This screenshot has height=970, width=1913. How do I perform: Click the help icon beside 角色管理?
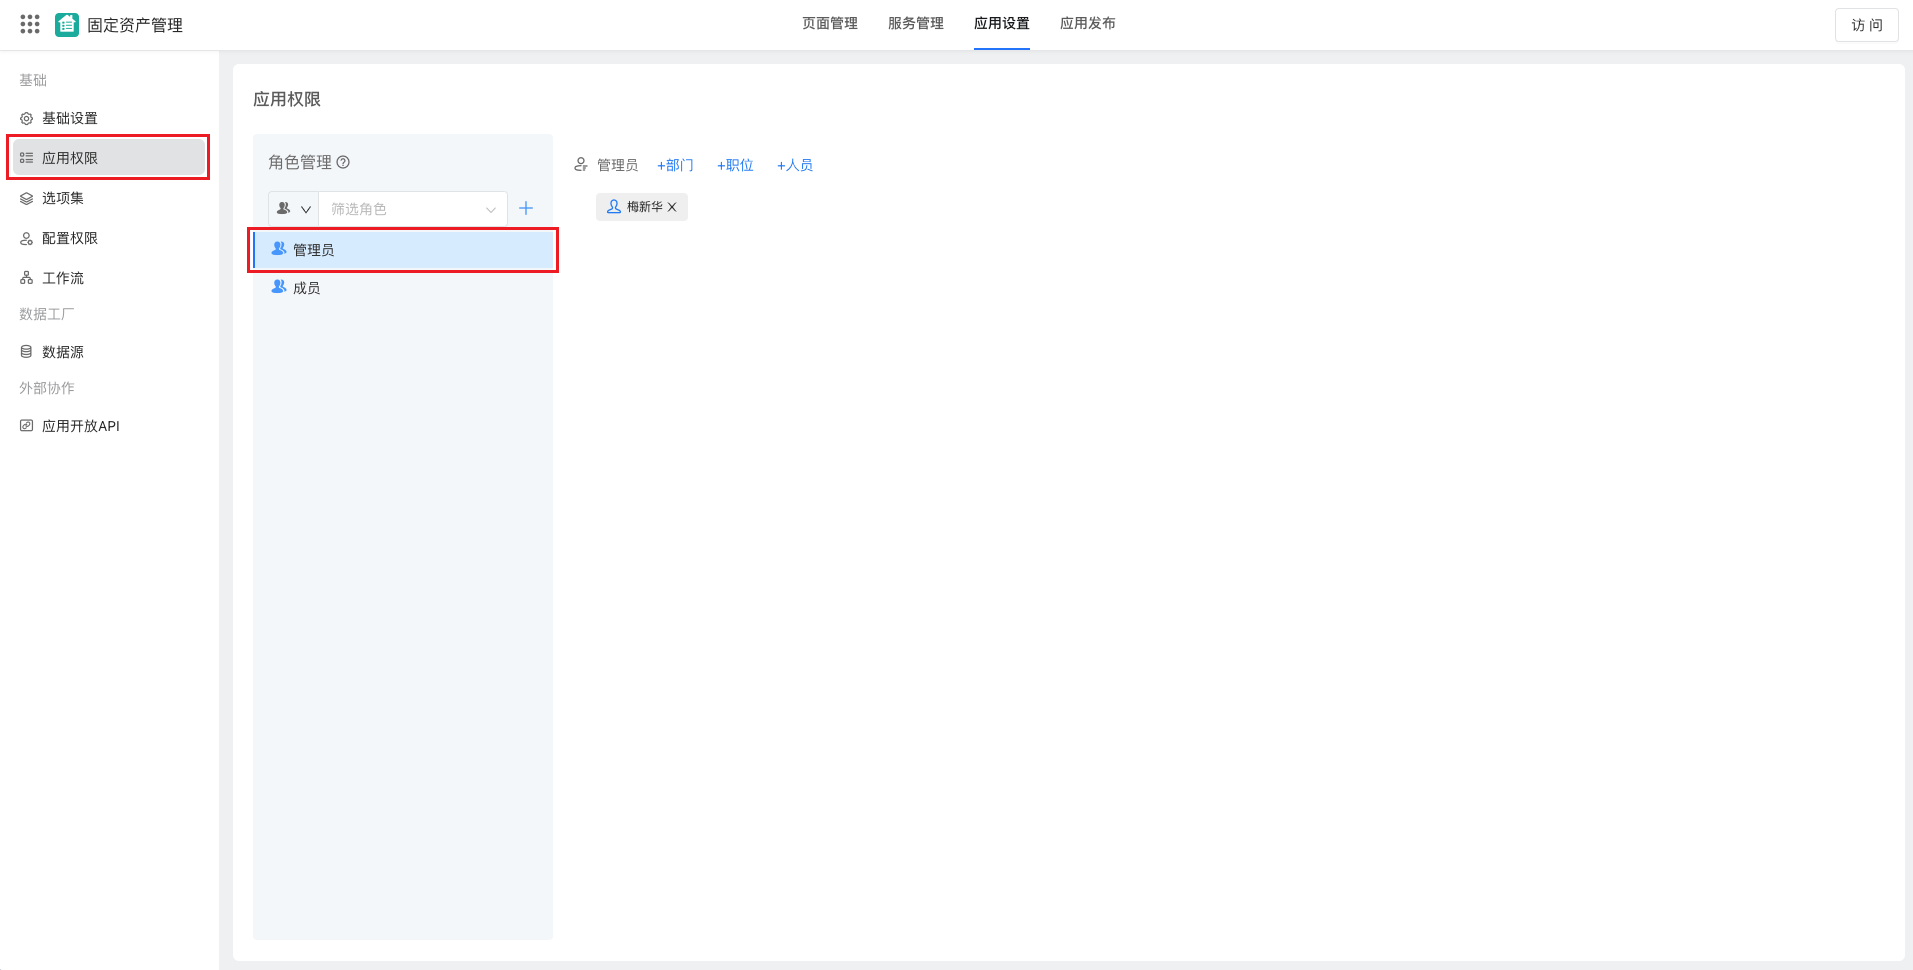click(x=343, y=162)
